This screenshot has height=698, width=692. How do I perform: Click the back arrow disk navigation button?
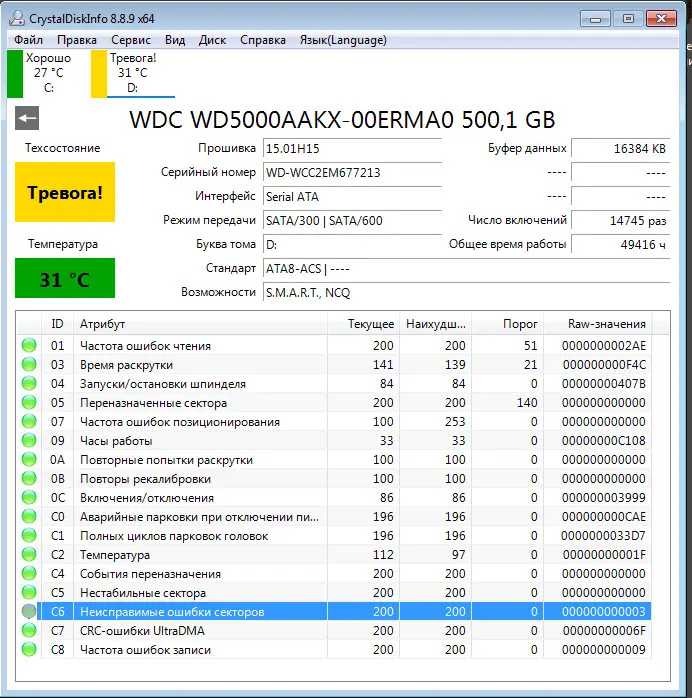pyautogui.click(x=27, y=119)
